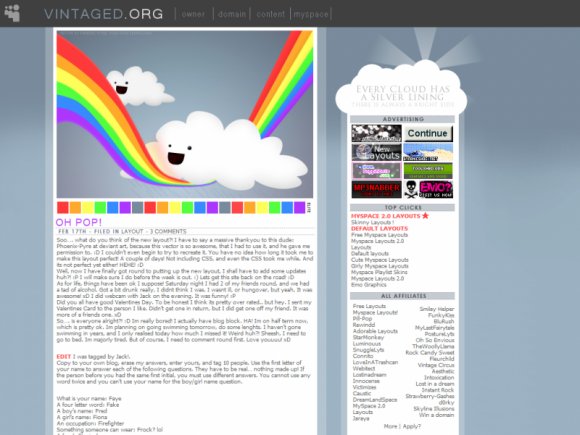The width and height of the screenshot is (580, 435).
Task: Open the Pill-Pop affiliate link
Action: click(x=362, y=318)
